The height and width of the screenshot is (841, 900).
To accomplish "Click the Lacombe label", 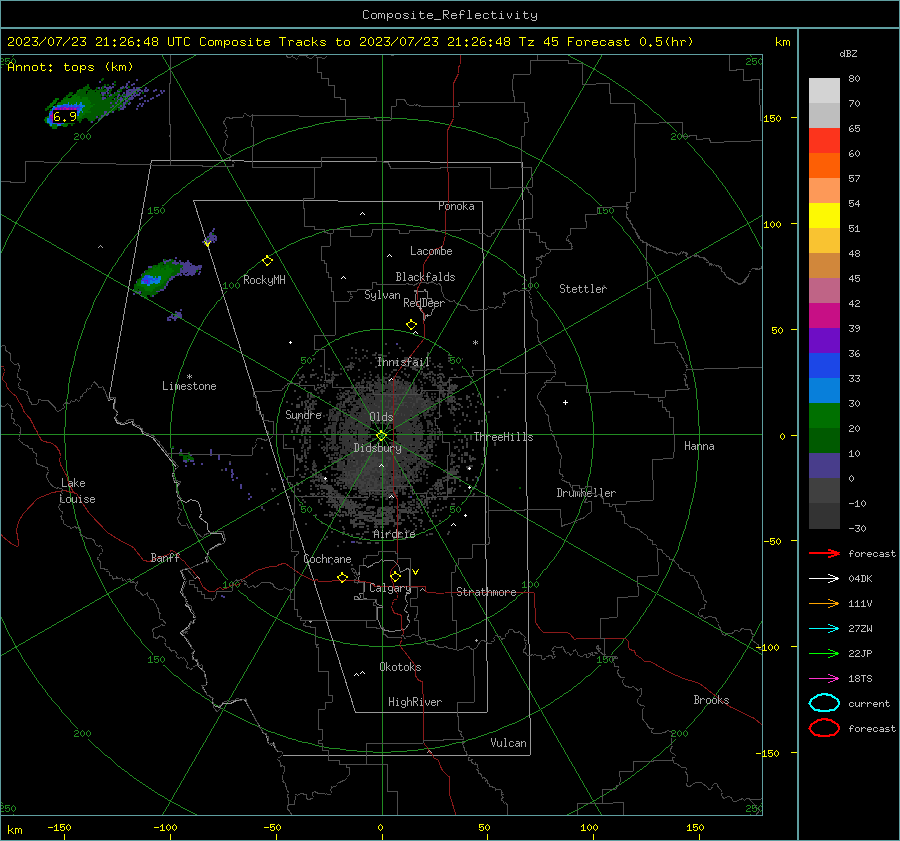I will point(431,251).
